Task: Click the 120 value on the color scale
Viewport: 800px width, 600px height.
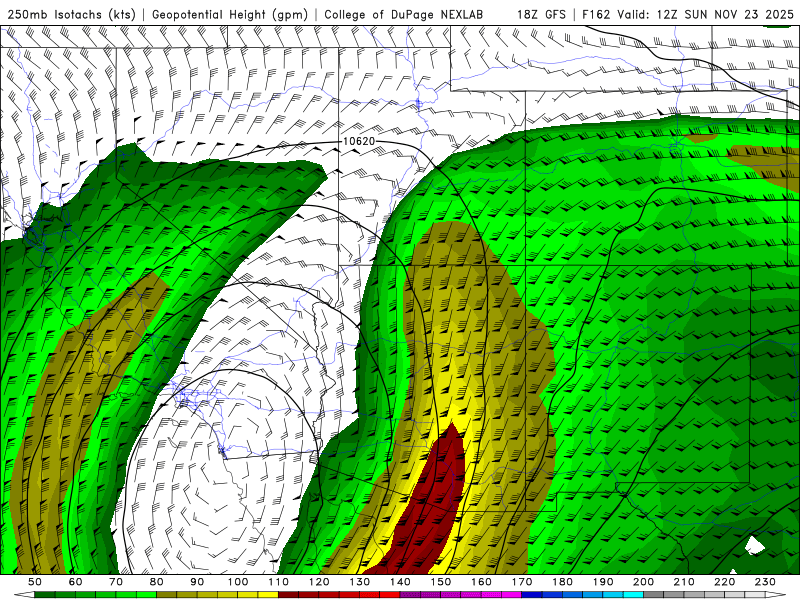Action: tap(319, 582)
